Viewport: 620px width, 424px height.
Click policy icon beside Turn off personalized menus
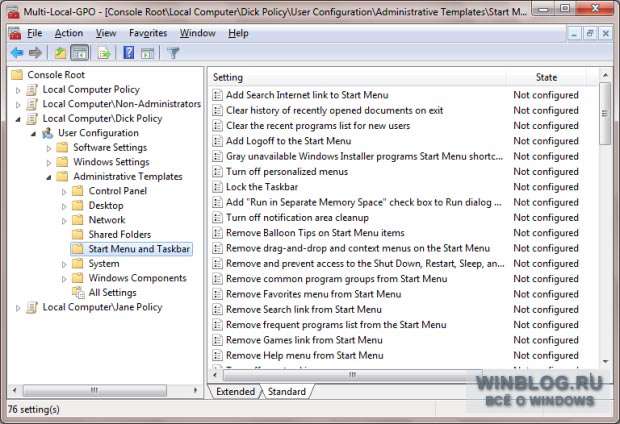point(217,172)
